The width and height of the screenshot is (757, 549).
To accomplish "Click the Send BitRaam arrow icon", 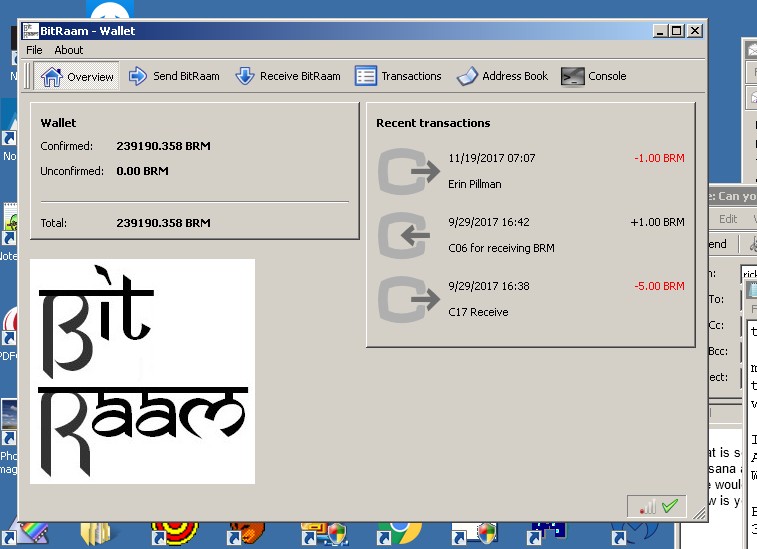I will point(138,76).
